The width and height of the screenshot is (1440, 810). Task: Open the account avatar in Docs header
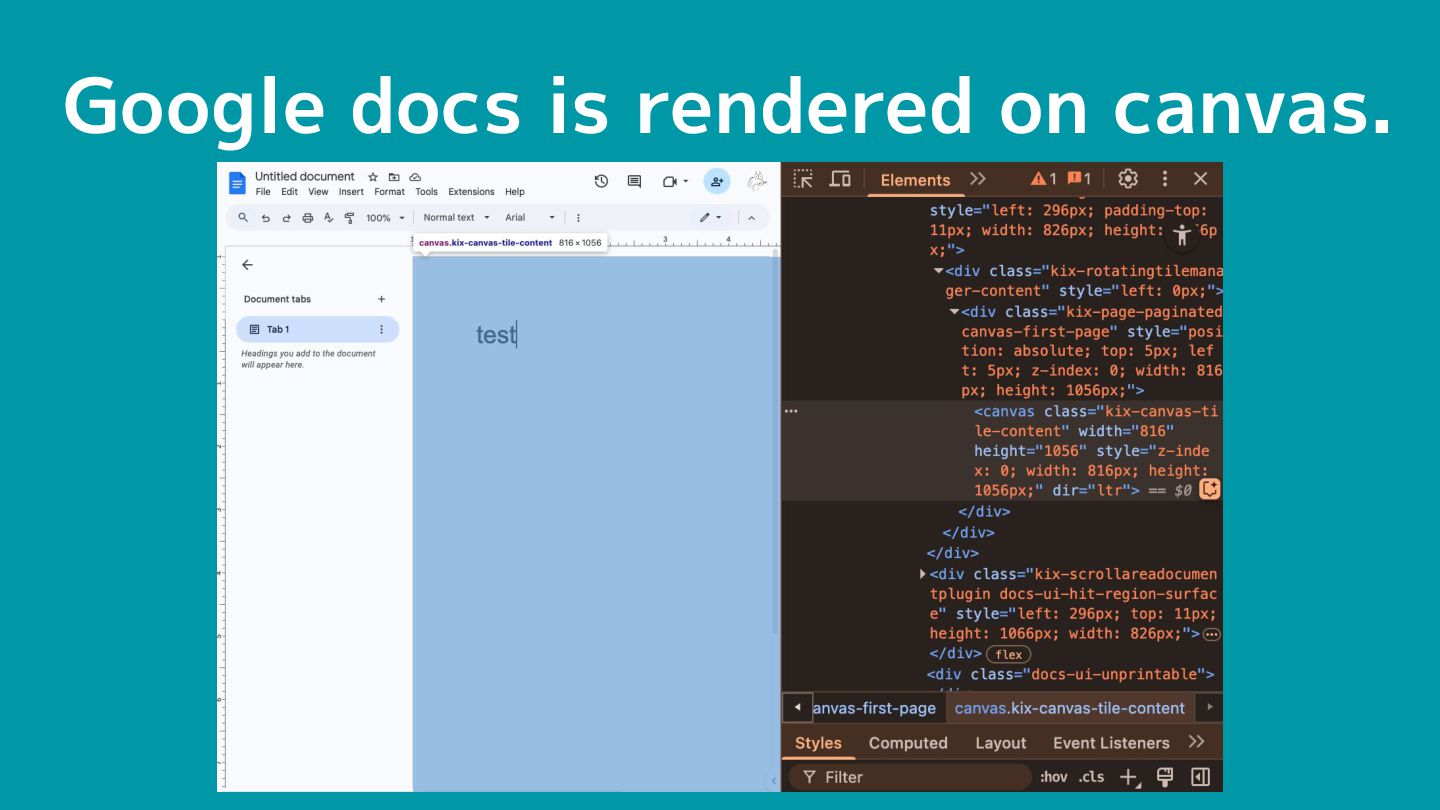tap(757, 181)
